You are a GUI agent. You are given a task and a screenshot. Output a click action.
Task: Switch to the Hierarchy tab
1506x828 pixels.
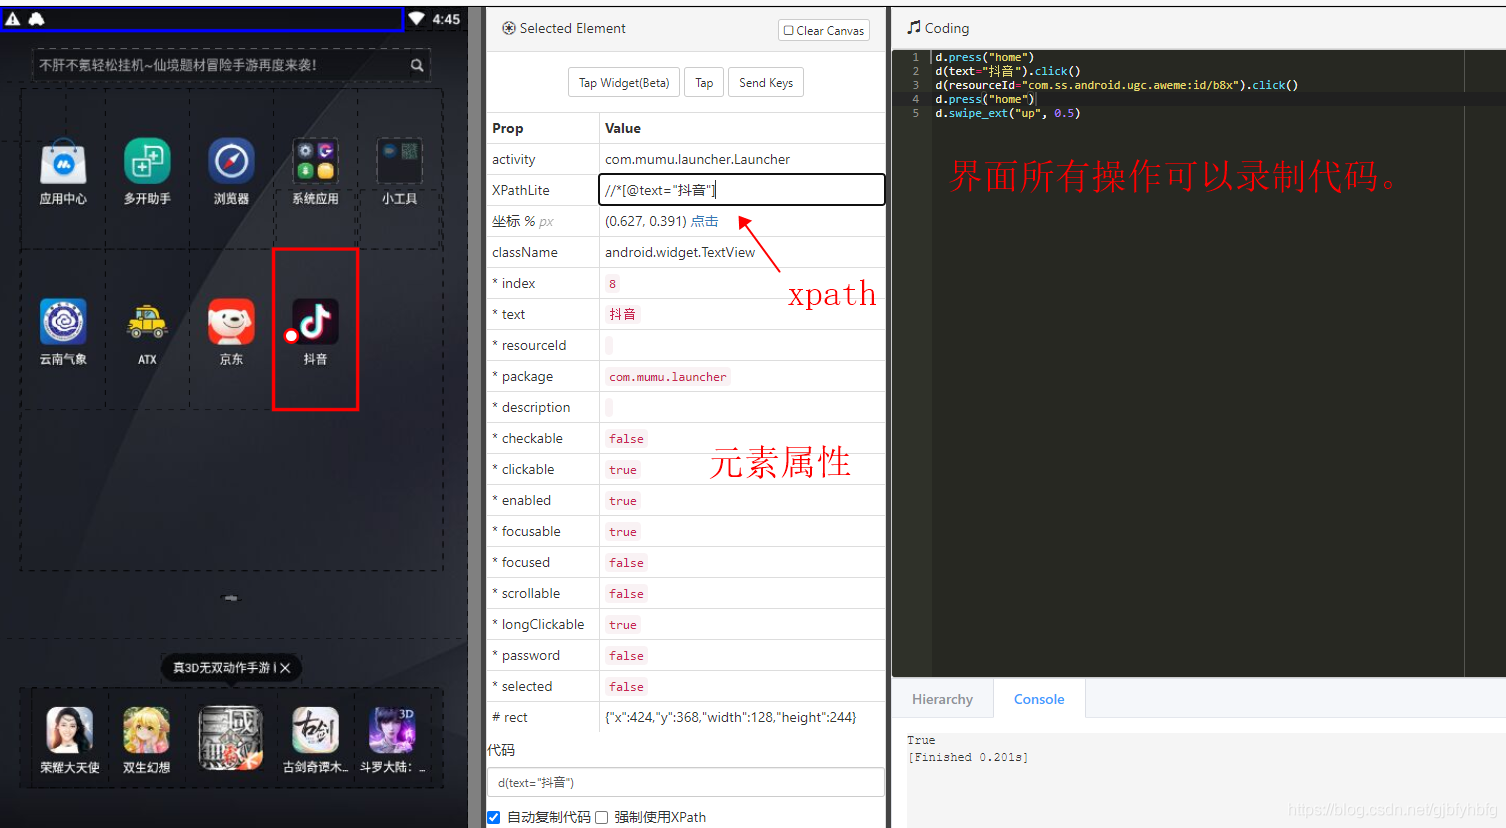(943, 698)
